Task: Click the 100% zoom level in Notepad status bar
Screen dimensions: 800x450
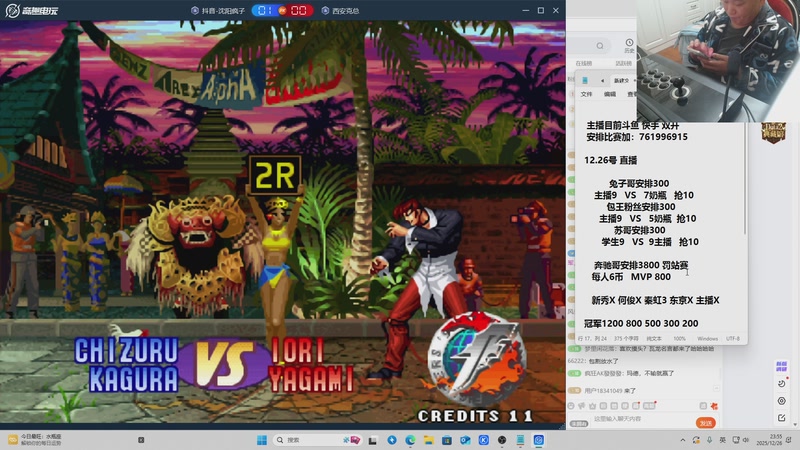Action: point(680,339)
